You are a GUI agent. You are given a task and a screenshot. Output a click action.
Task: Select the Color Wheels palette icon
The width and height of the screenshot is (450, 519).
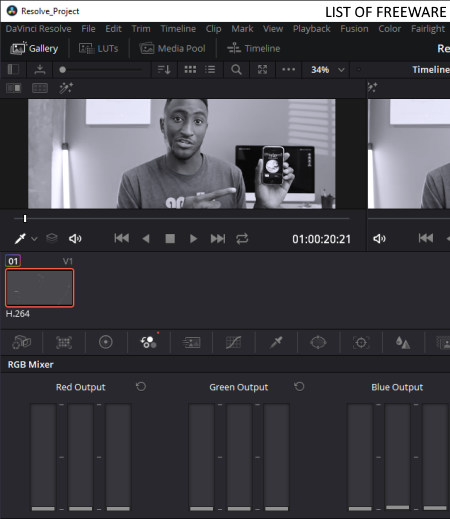[106, 342]
